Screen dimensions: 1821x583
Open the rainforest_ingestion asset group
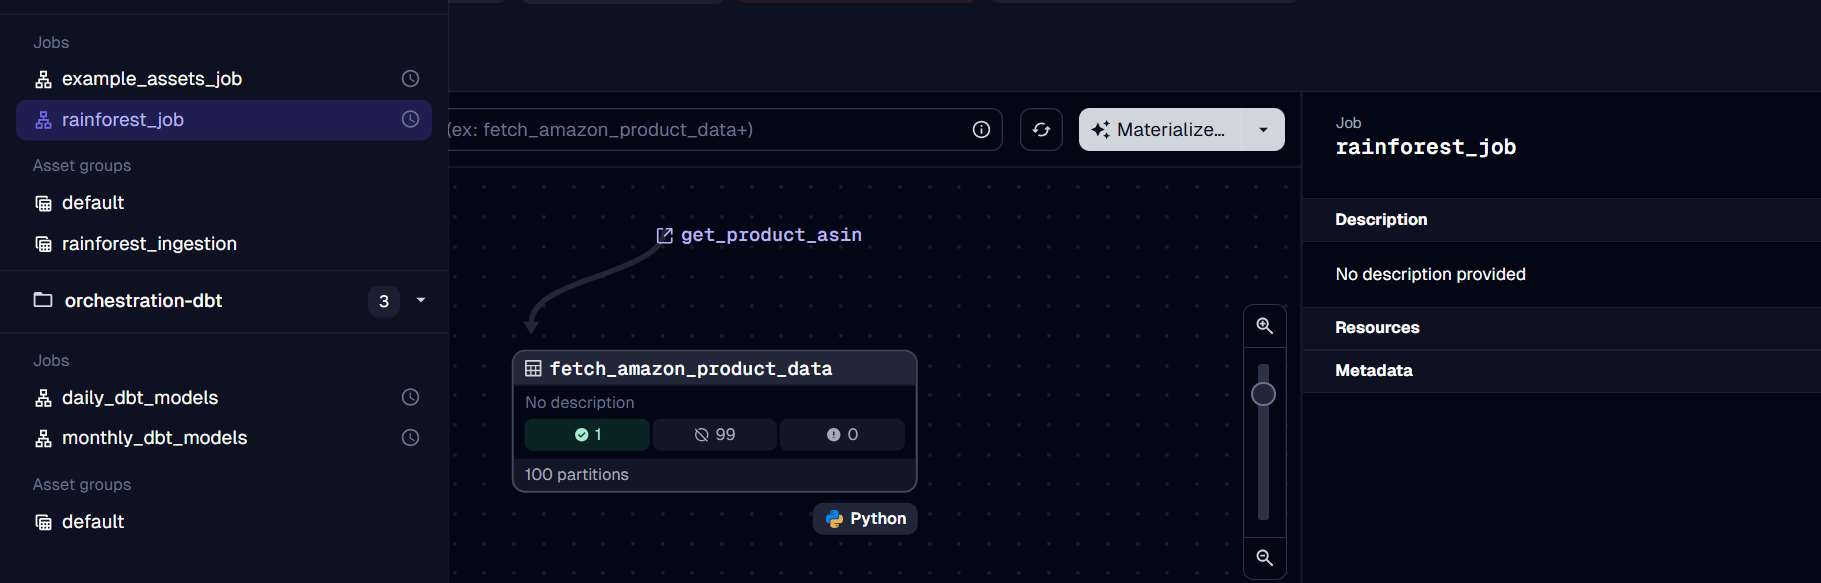point(149,244)
